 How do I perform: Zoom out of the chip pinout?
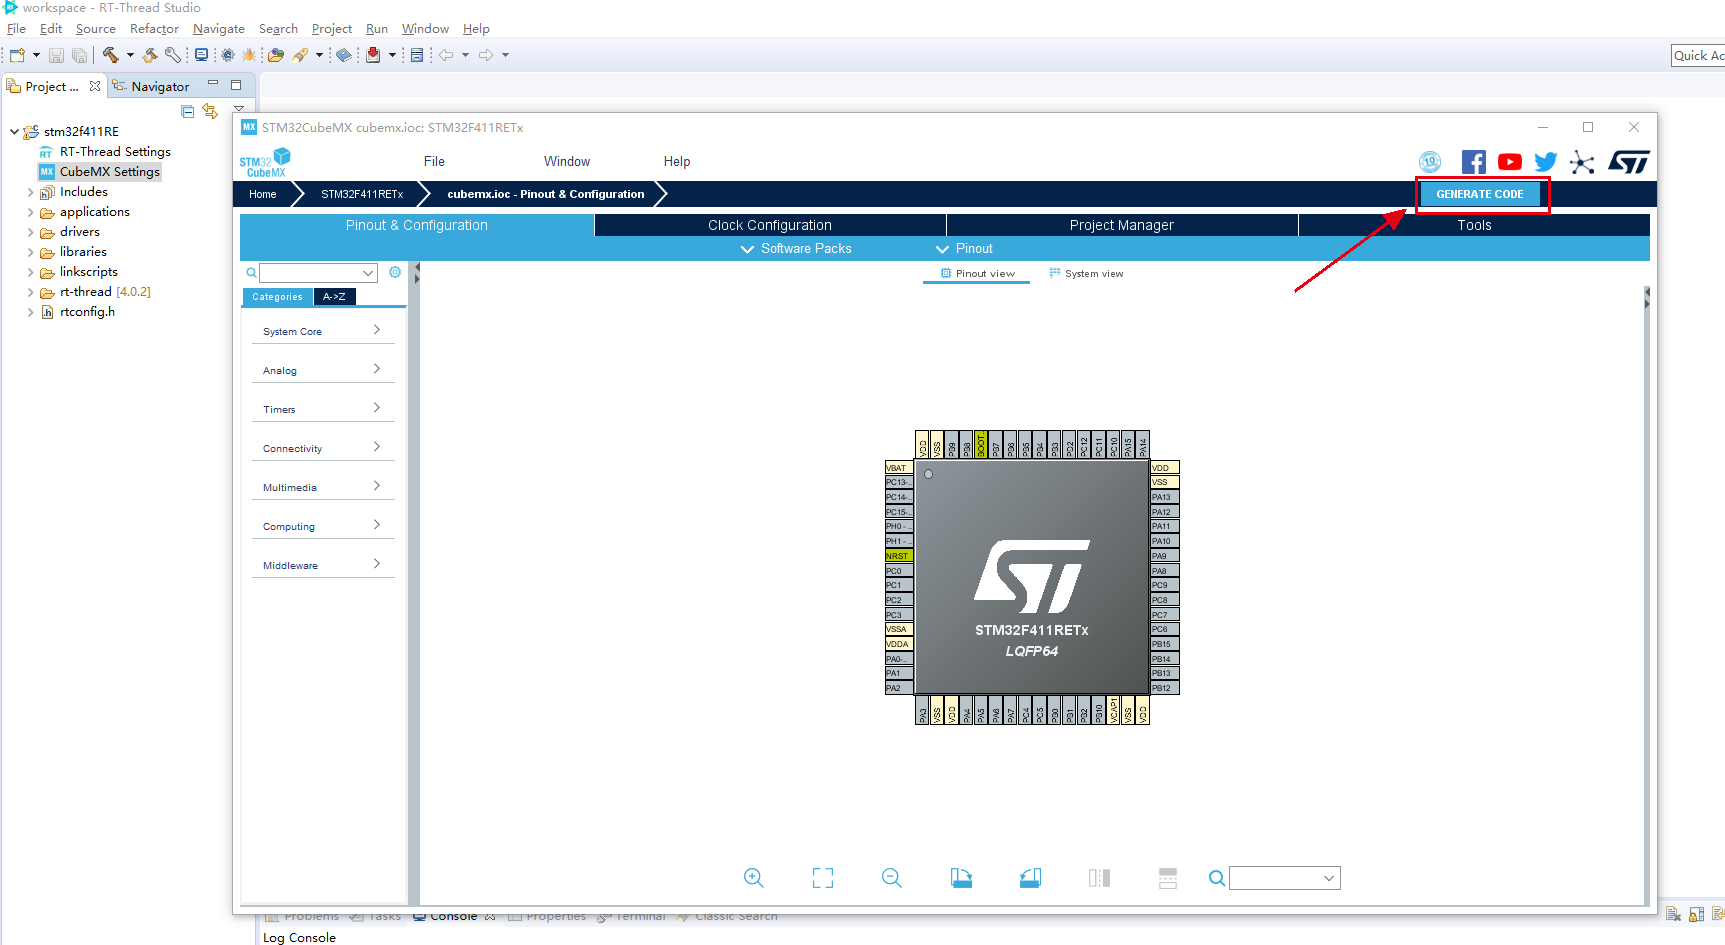892,878
